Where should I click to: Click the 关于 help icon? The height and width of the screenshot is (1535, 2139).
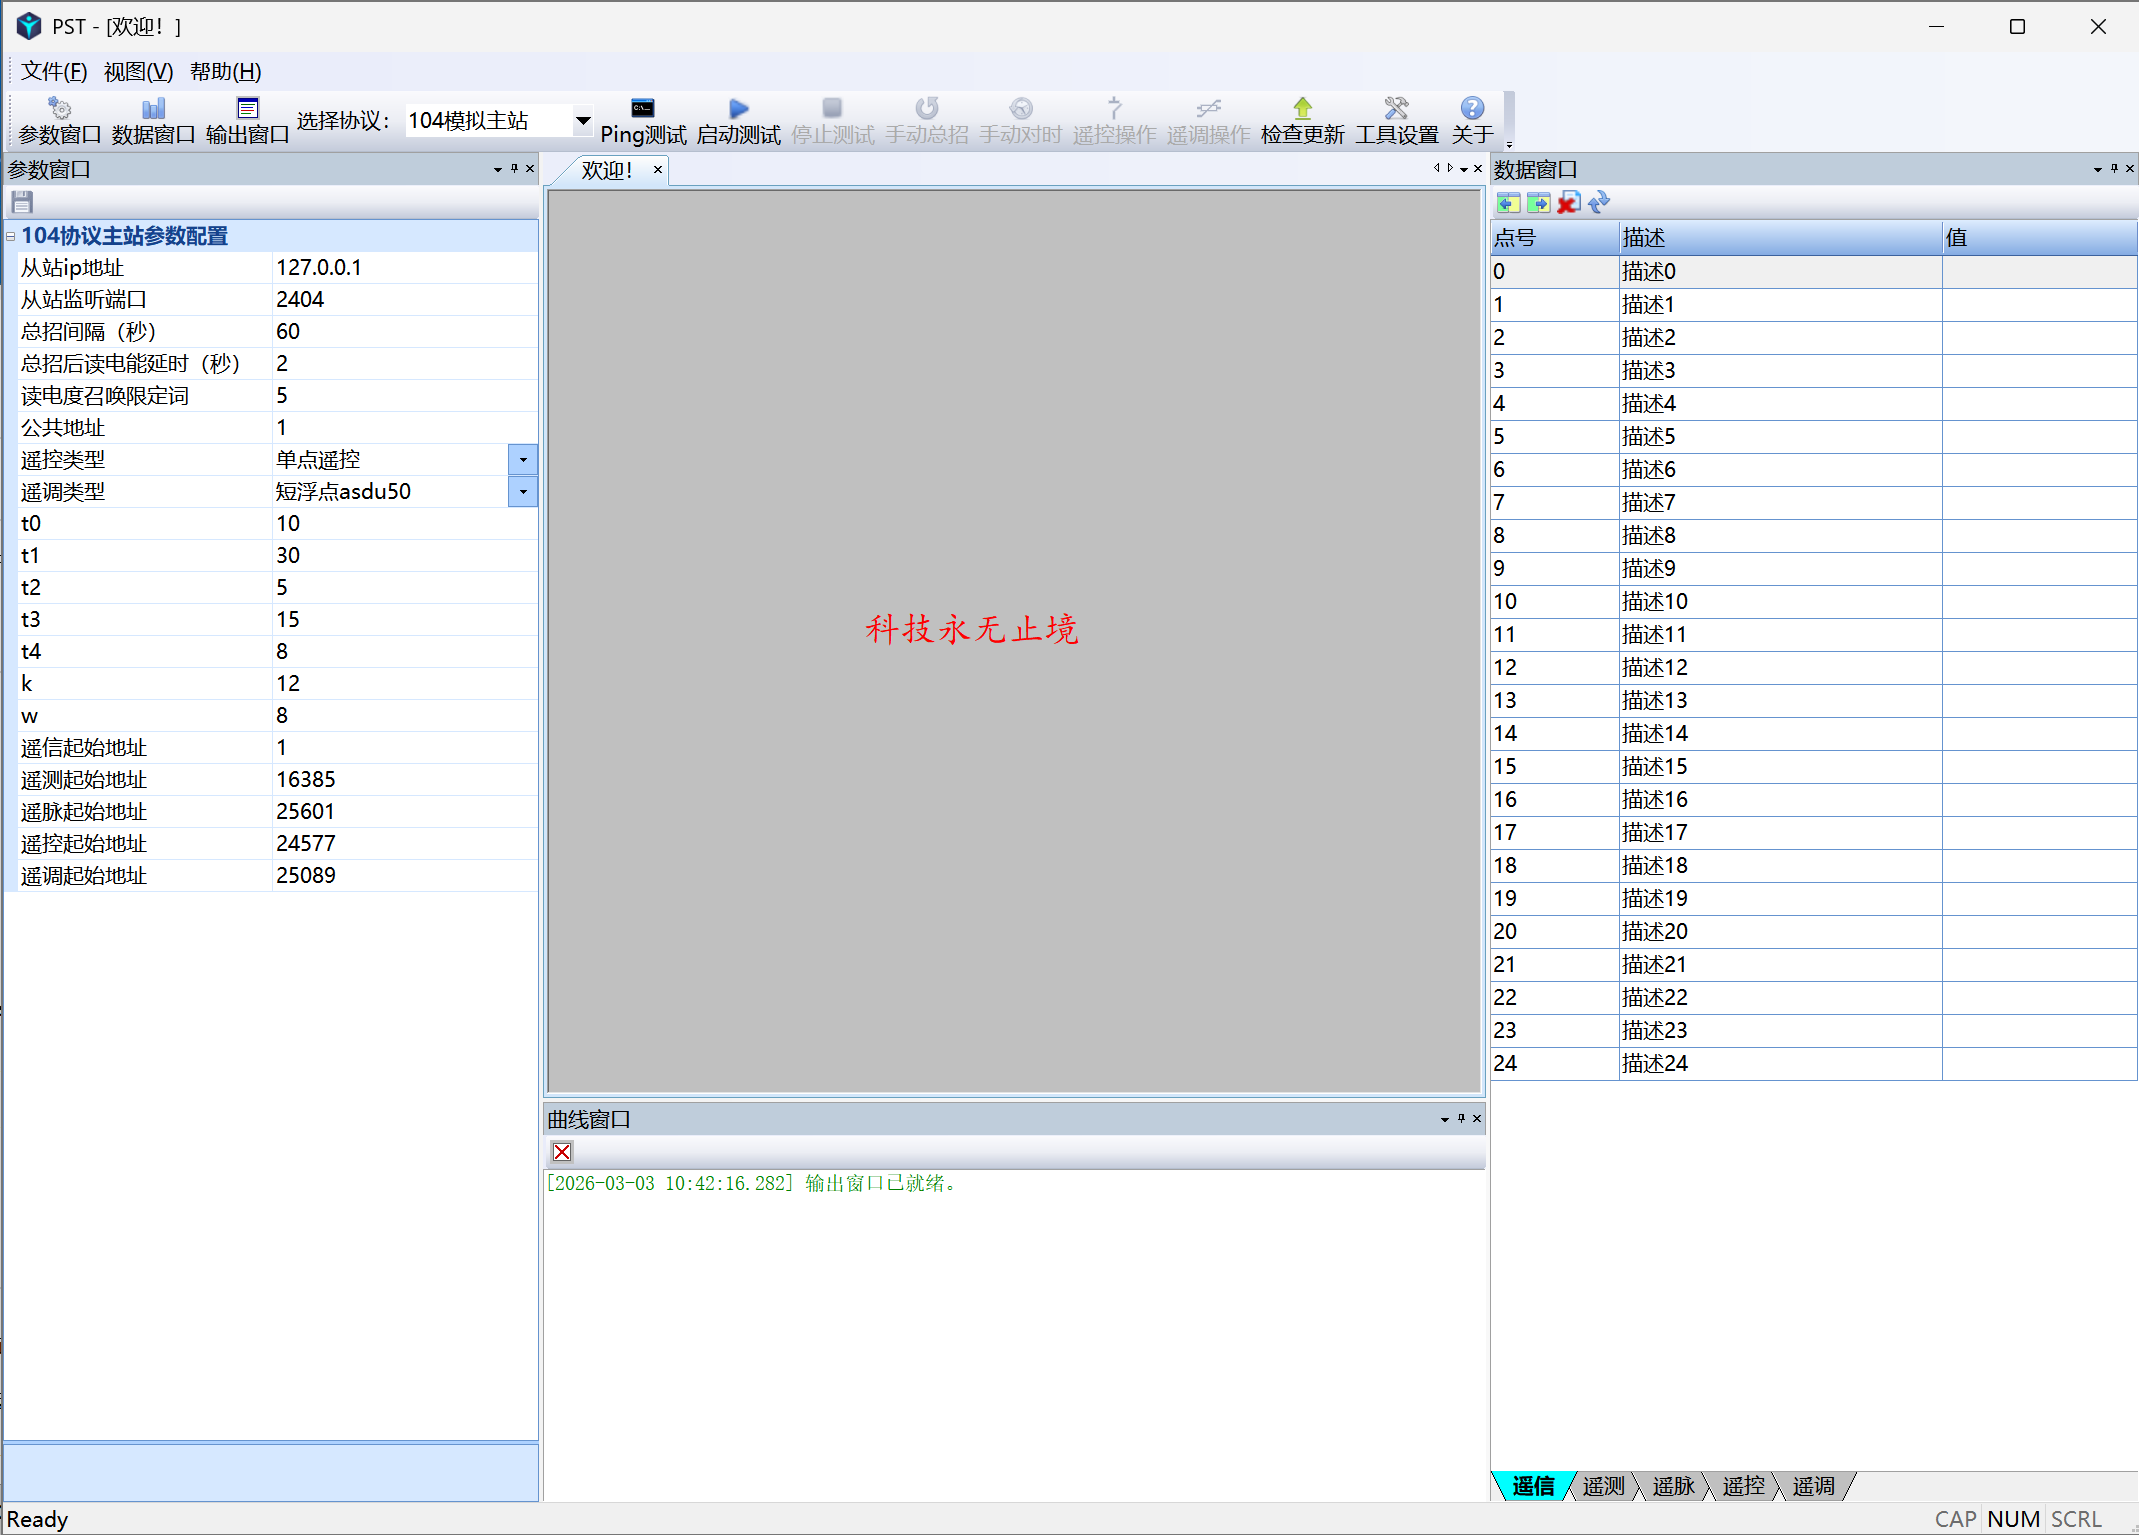[x=1472, y=120]
